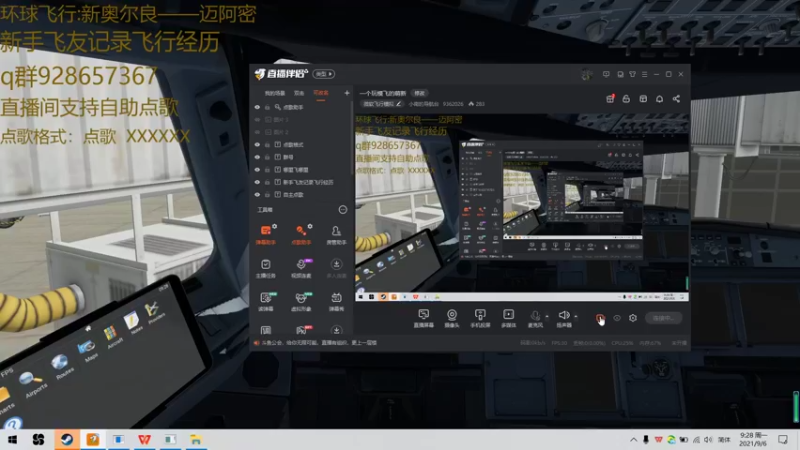Toggle the eye preview icon beside the settings gear
800x450 pixels.
point(617,318)
